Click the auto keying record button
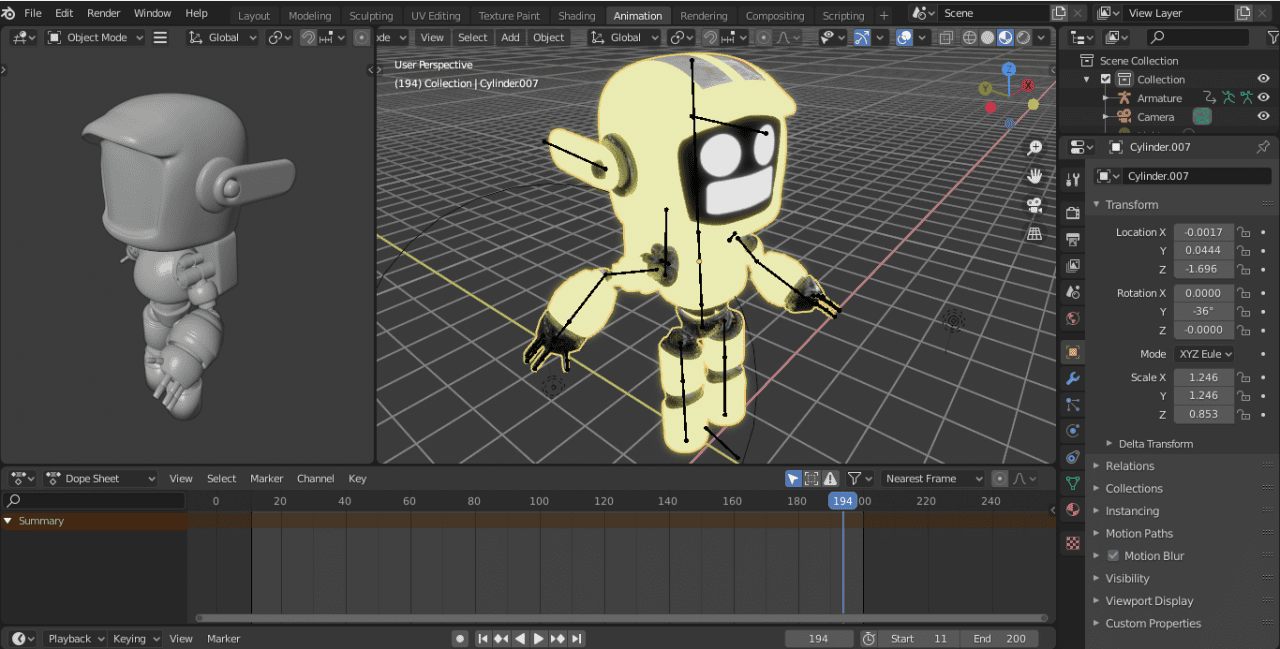 tap(460, 638)
